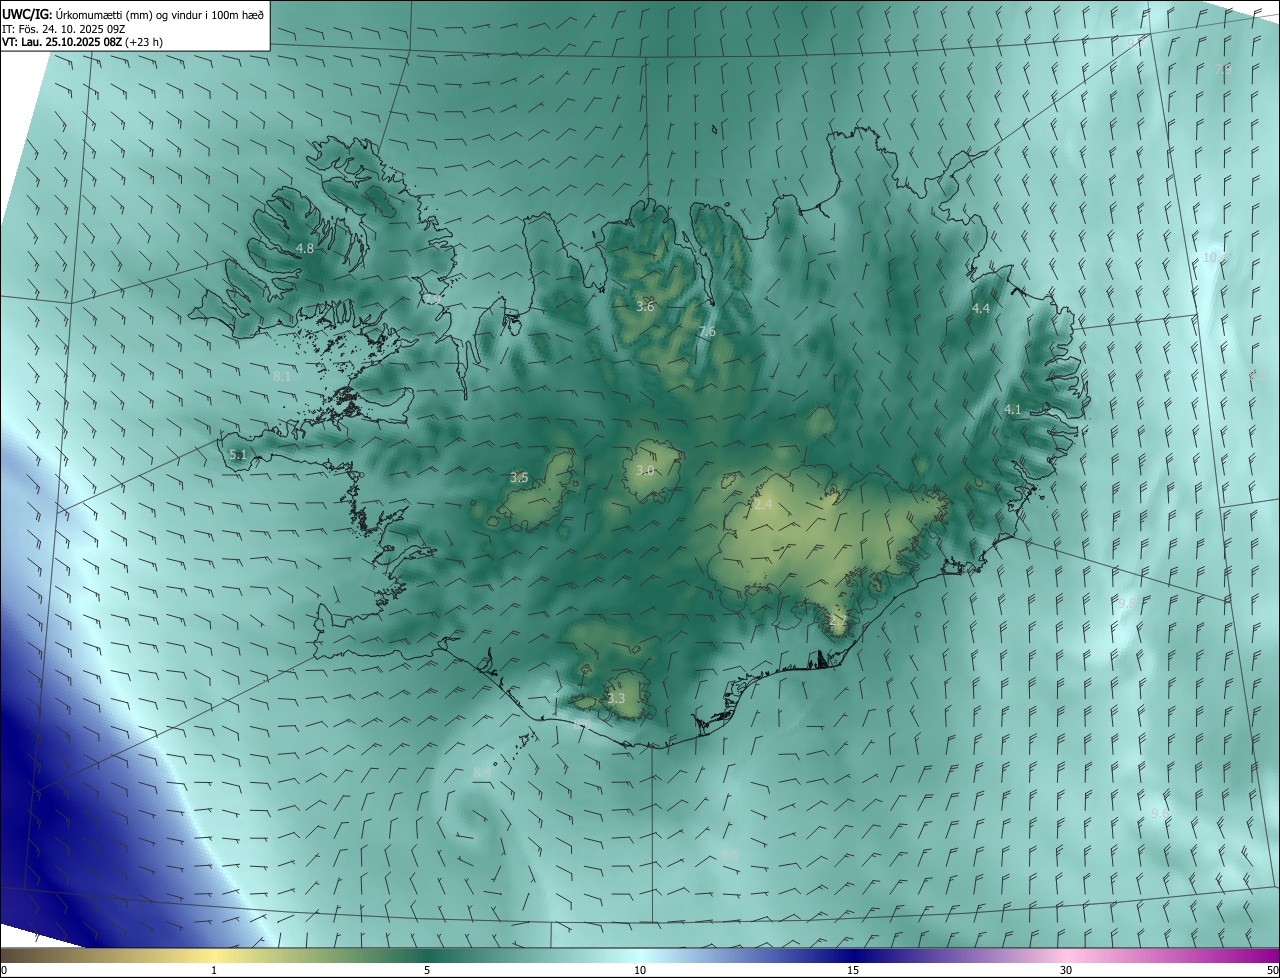
Task: Click the map title "UWC/IG: Úrkomumætti (mm) og vindur i 100m hæð"
Action: tap(133, 13)
